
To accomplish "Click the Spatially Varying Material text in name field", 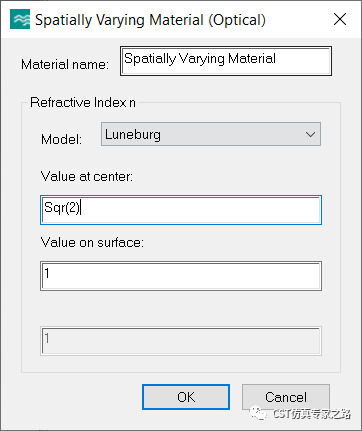I will click(x=200, y=59).
